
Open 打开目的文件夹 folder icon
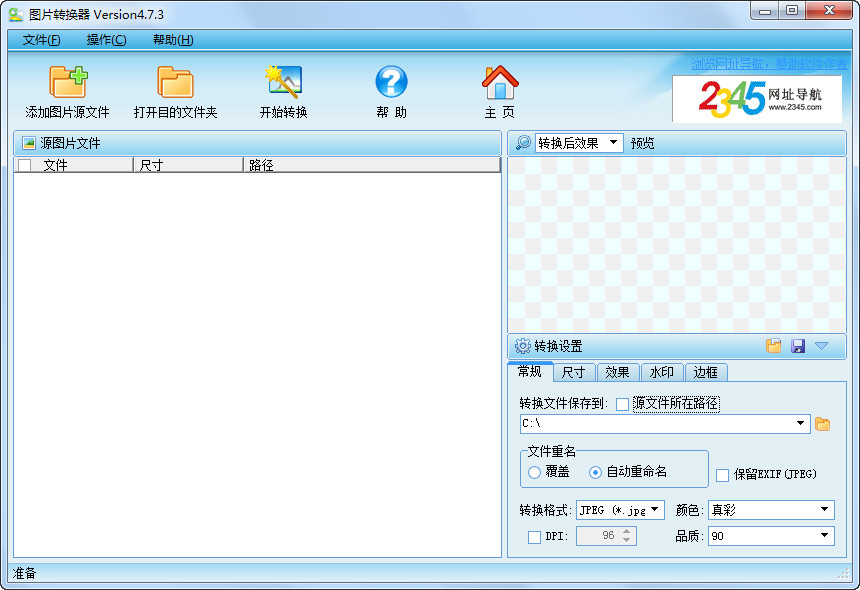[x=176, y=82]
